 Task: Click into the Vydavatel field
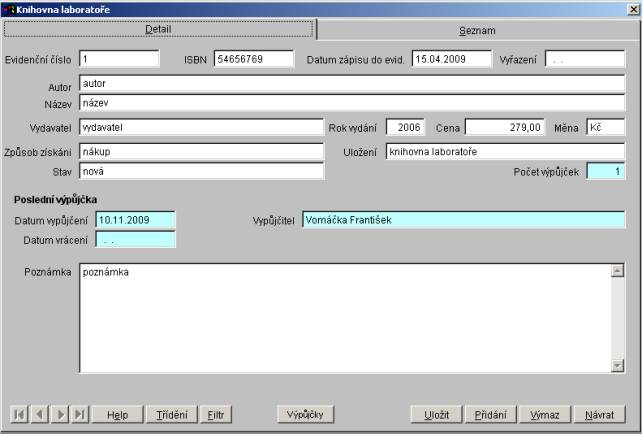coord(201,127)
